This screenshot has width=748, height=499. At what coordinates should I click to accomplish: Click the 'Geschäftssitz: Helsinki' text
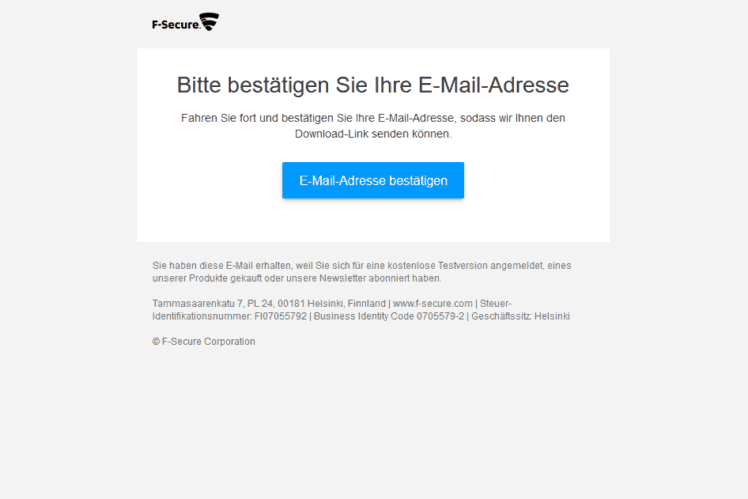point(520,316)
